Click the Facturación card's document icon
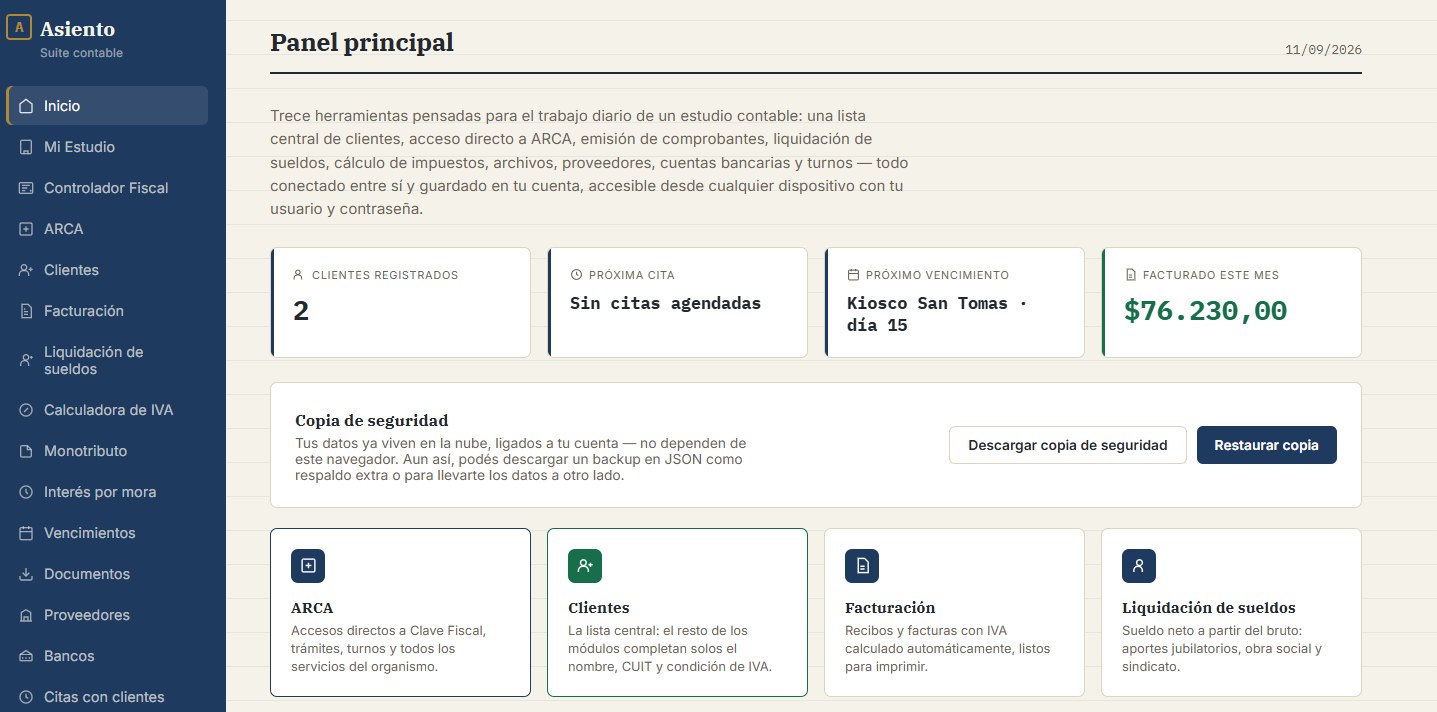This screenshot has width=1437, height=712. pos(862,566)
